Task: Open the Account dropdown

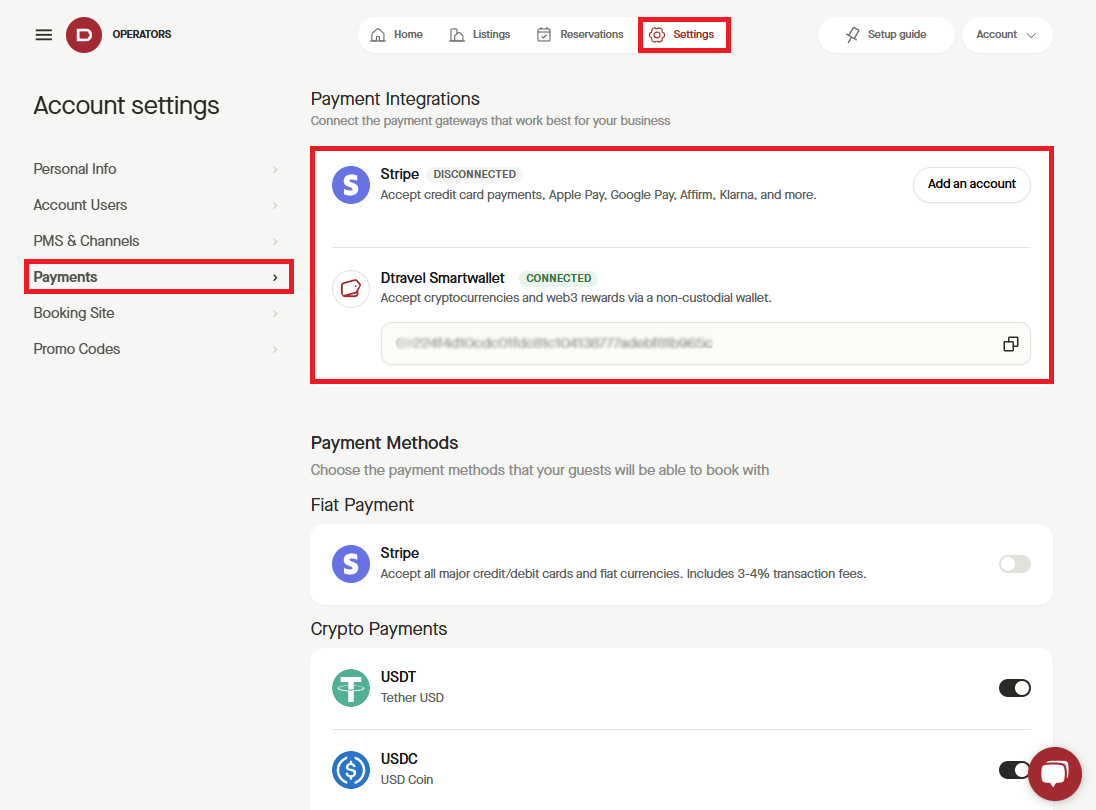Action: point(1007,35)
